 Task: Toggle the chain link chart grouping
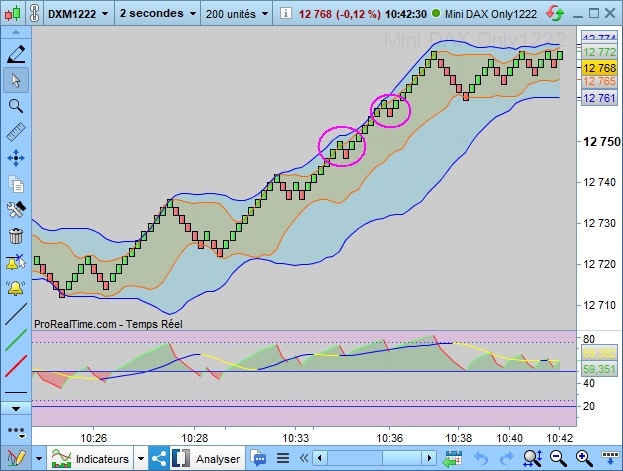click(35, 14)
